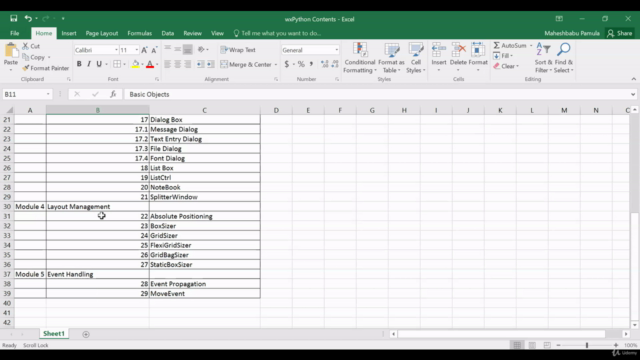Decrease decimal places
This screenshot has height=360, width=640.
[x=335, y=64]
